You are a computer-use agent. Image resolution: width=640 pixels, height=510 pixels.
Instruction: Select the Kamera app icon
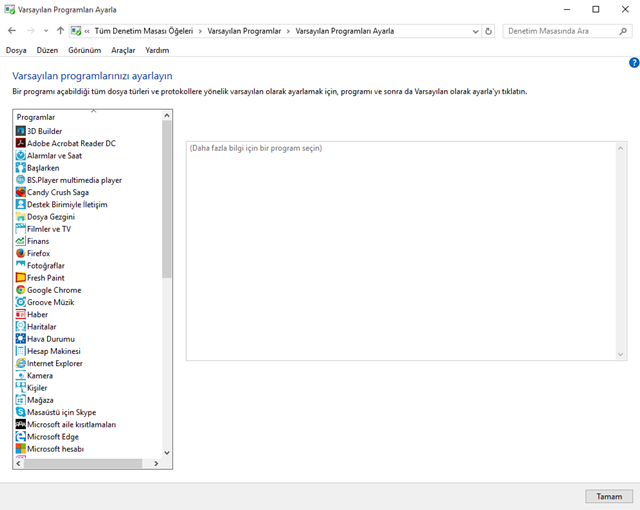point(20,375)
